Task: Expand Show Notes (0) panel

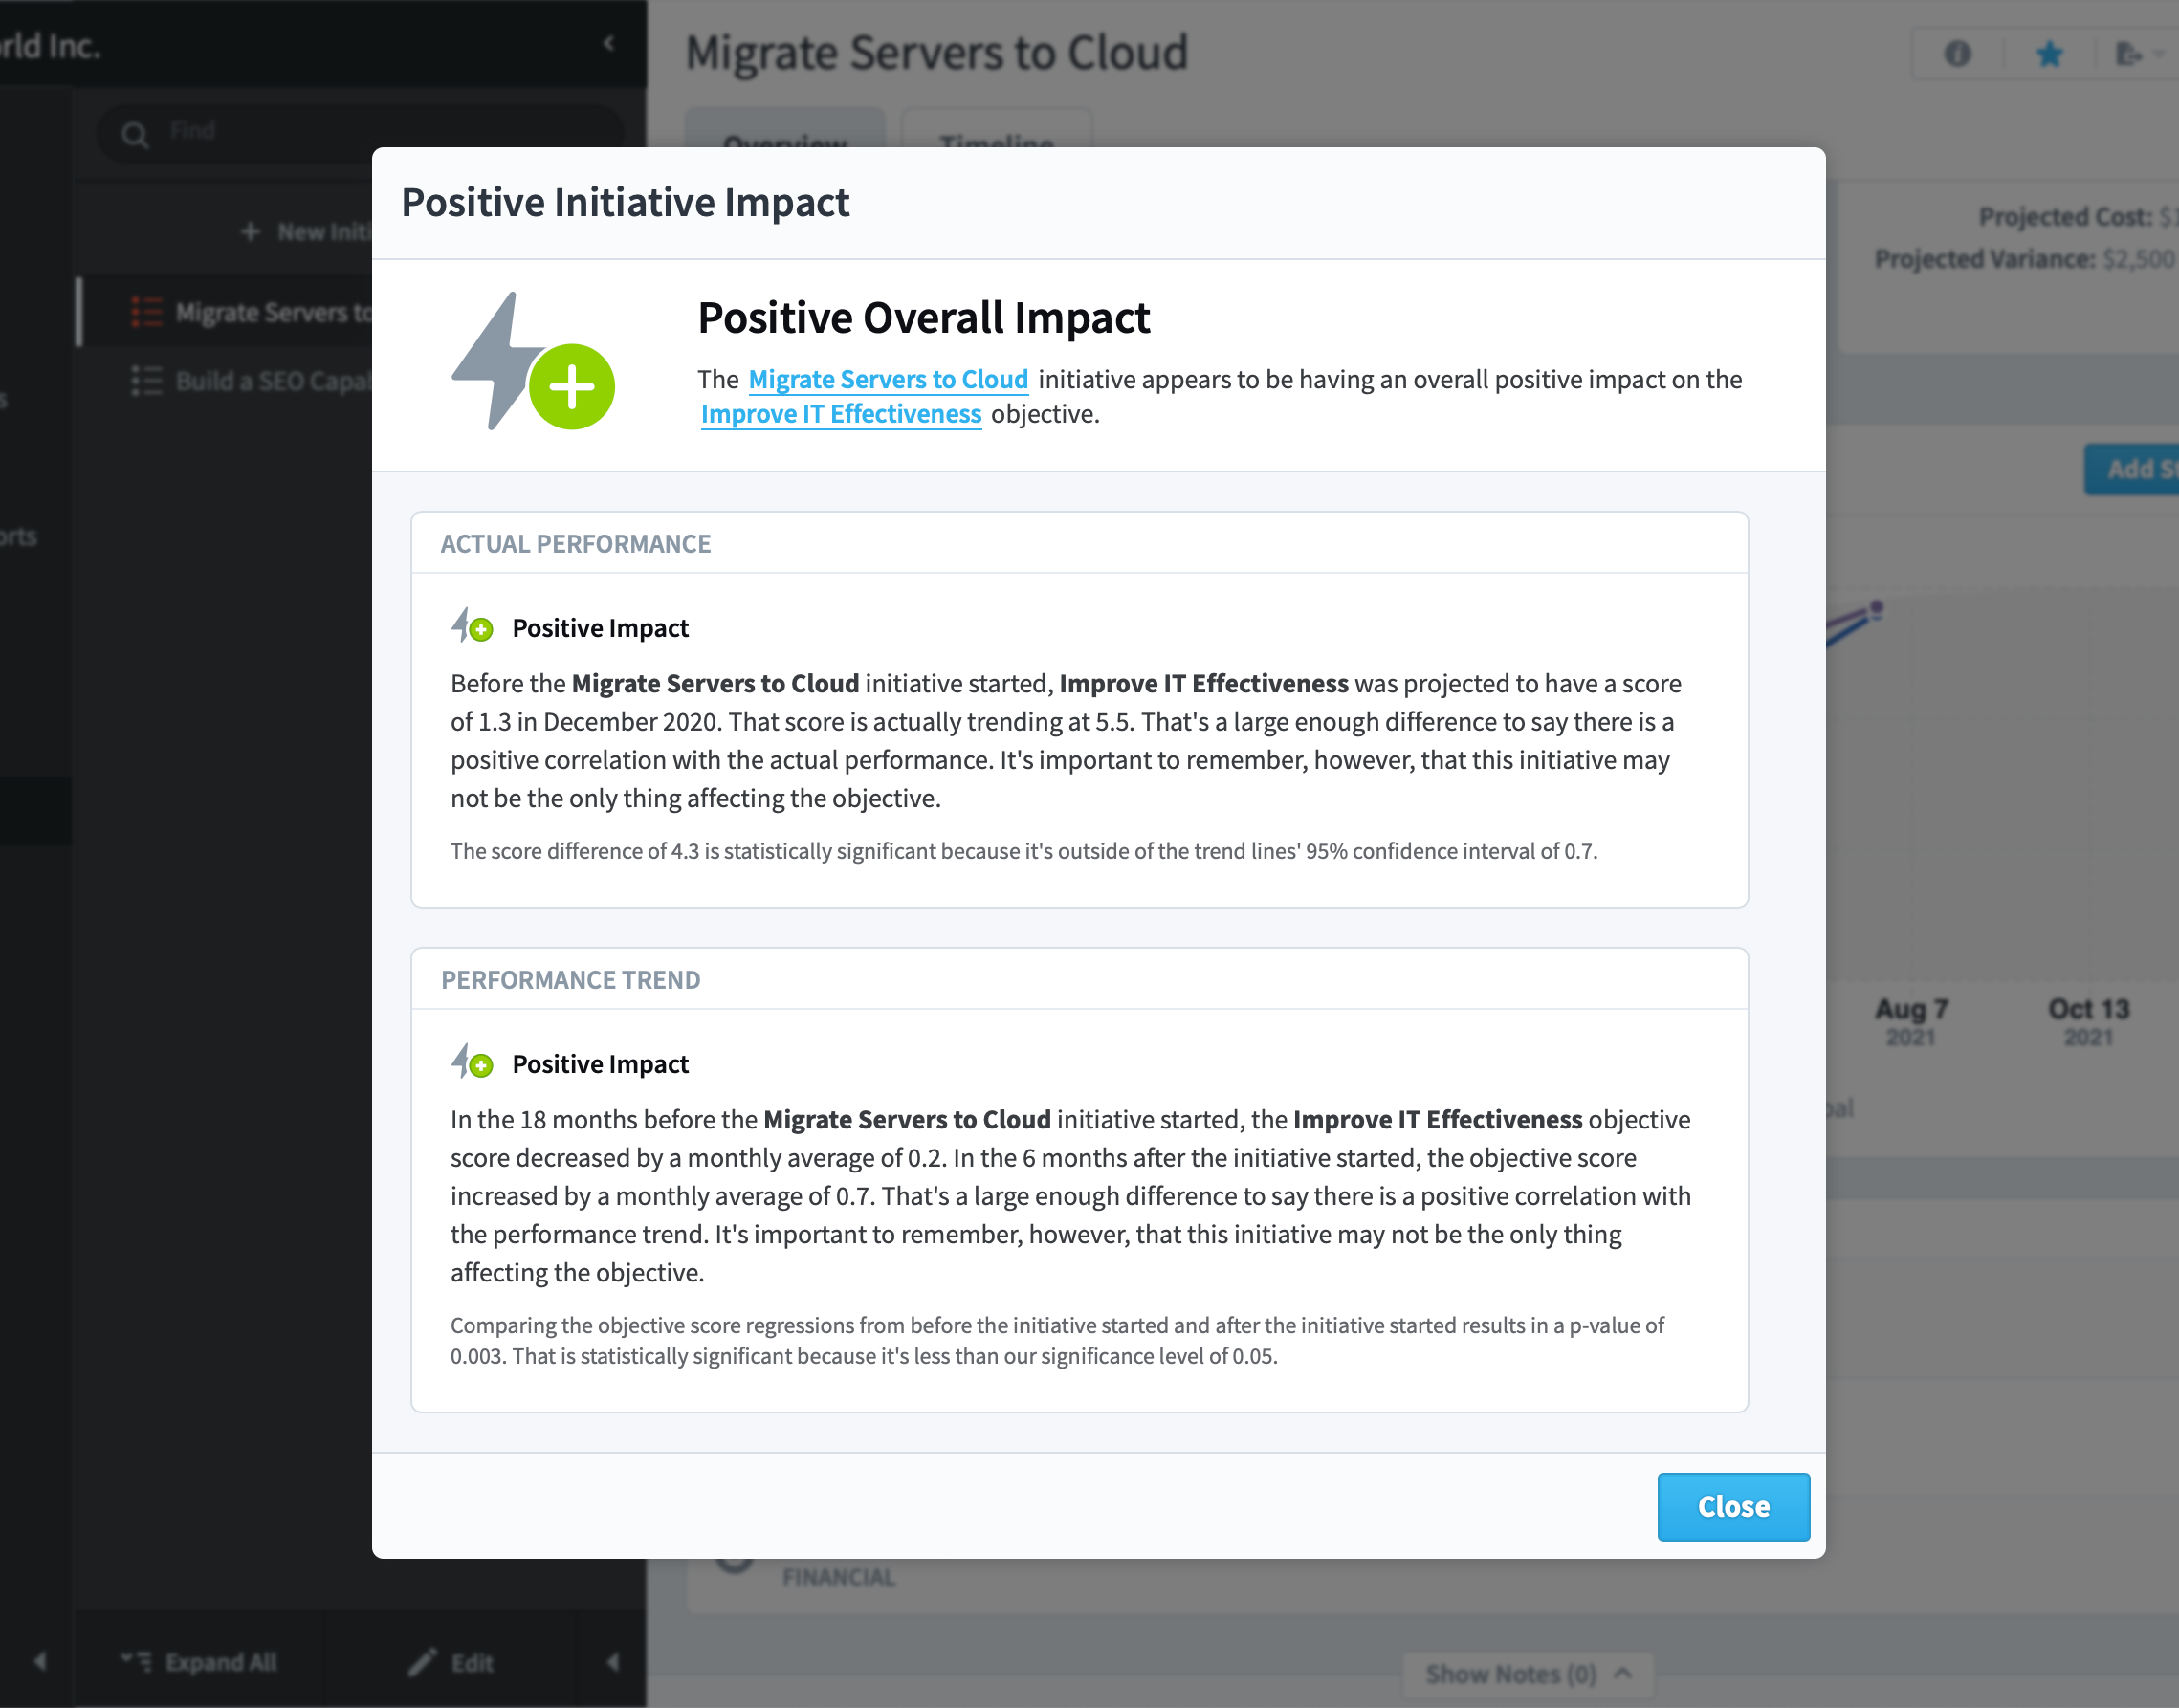Action: pyautogui.click(x=1527, y=1673)
